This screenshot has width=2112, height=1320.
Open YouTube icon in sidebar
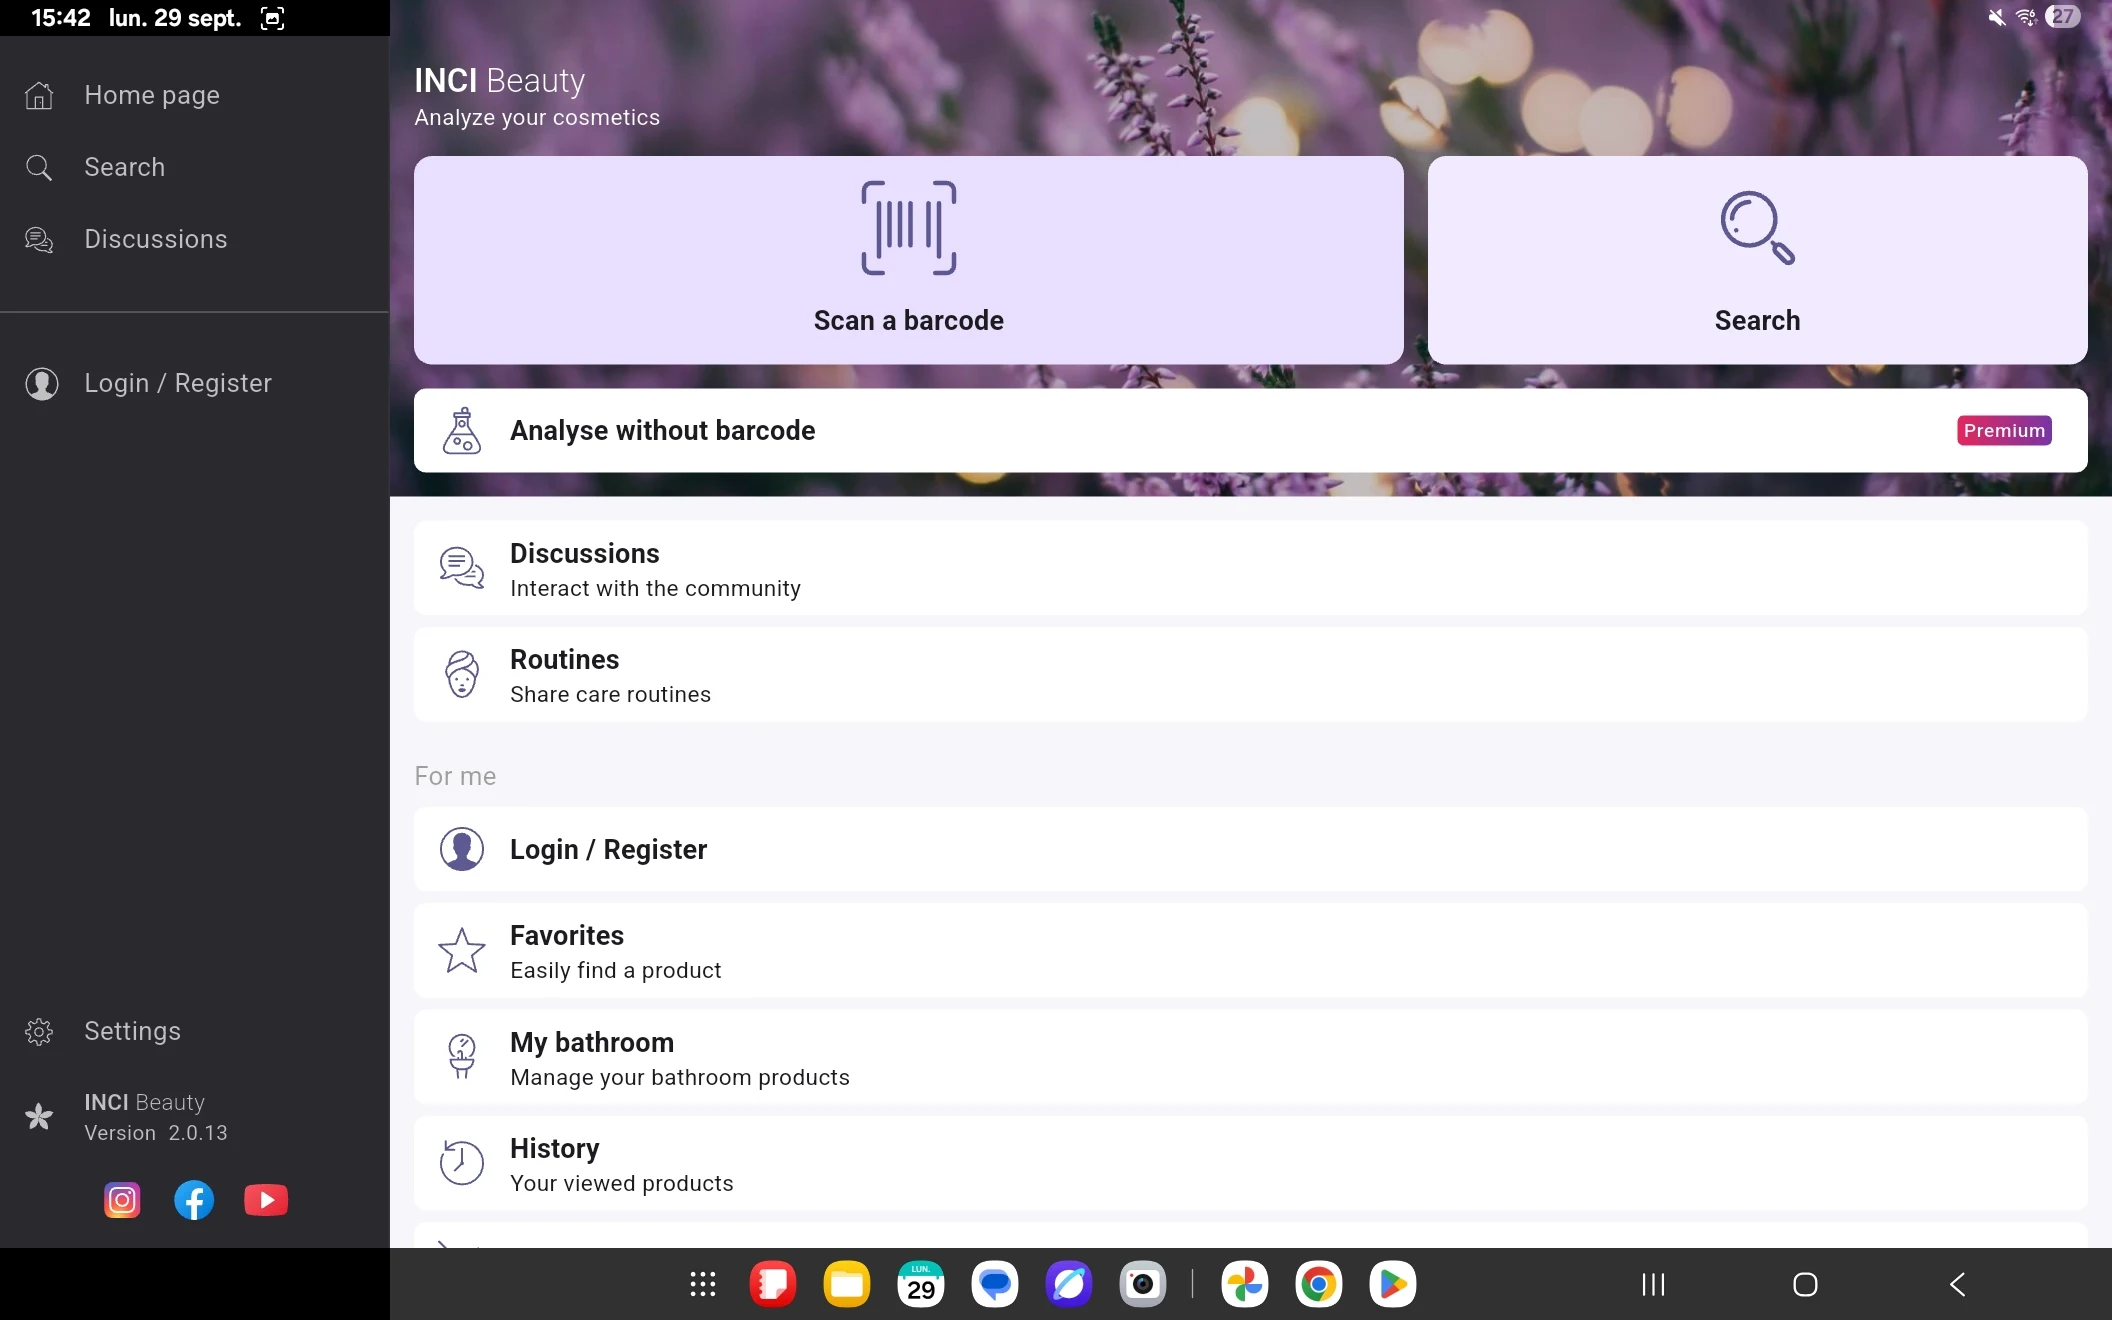click(x=266, y=1200)
